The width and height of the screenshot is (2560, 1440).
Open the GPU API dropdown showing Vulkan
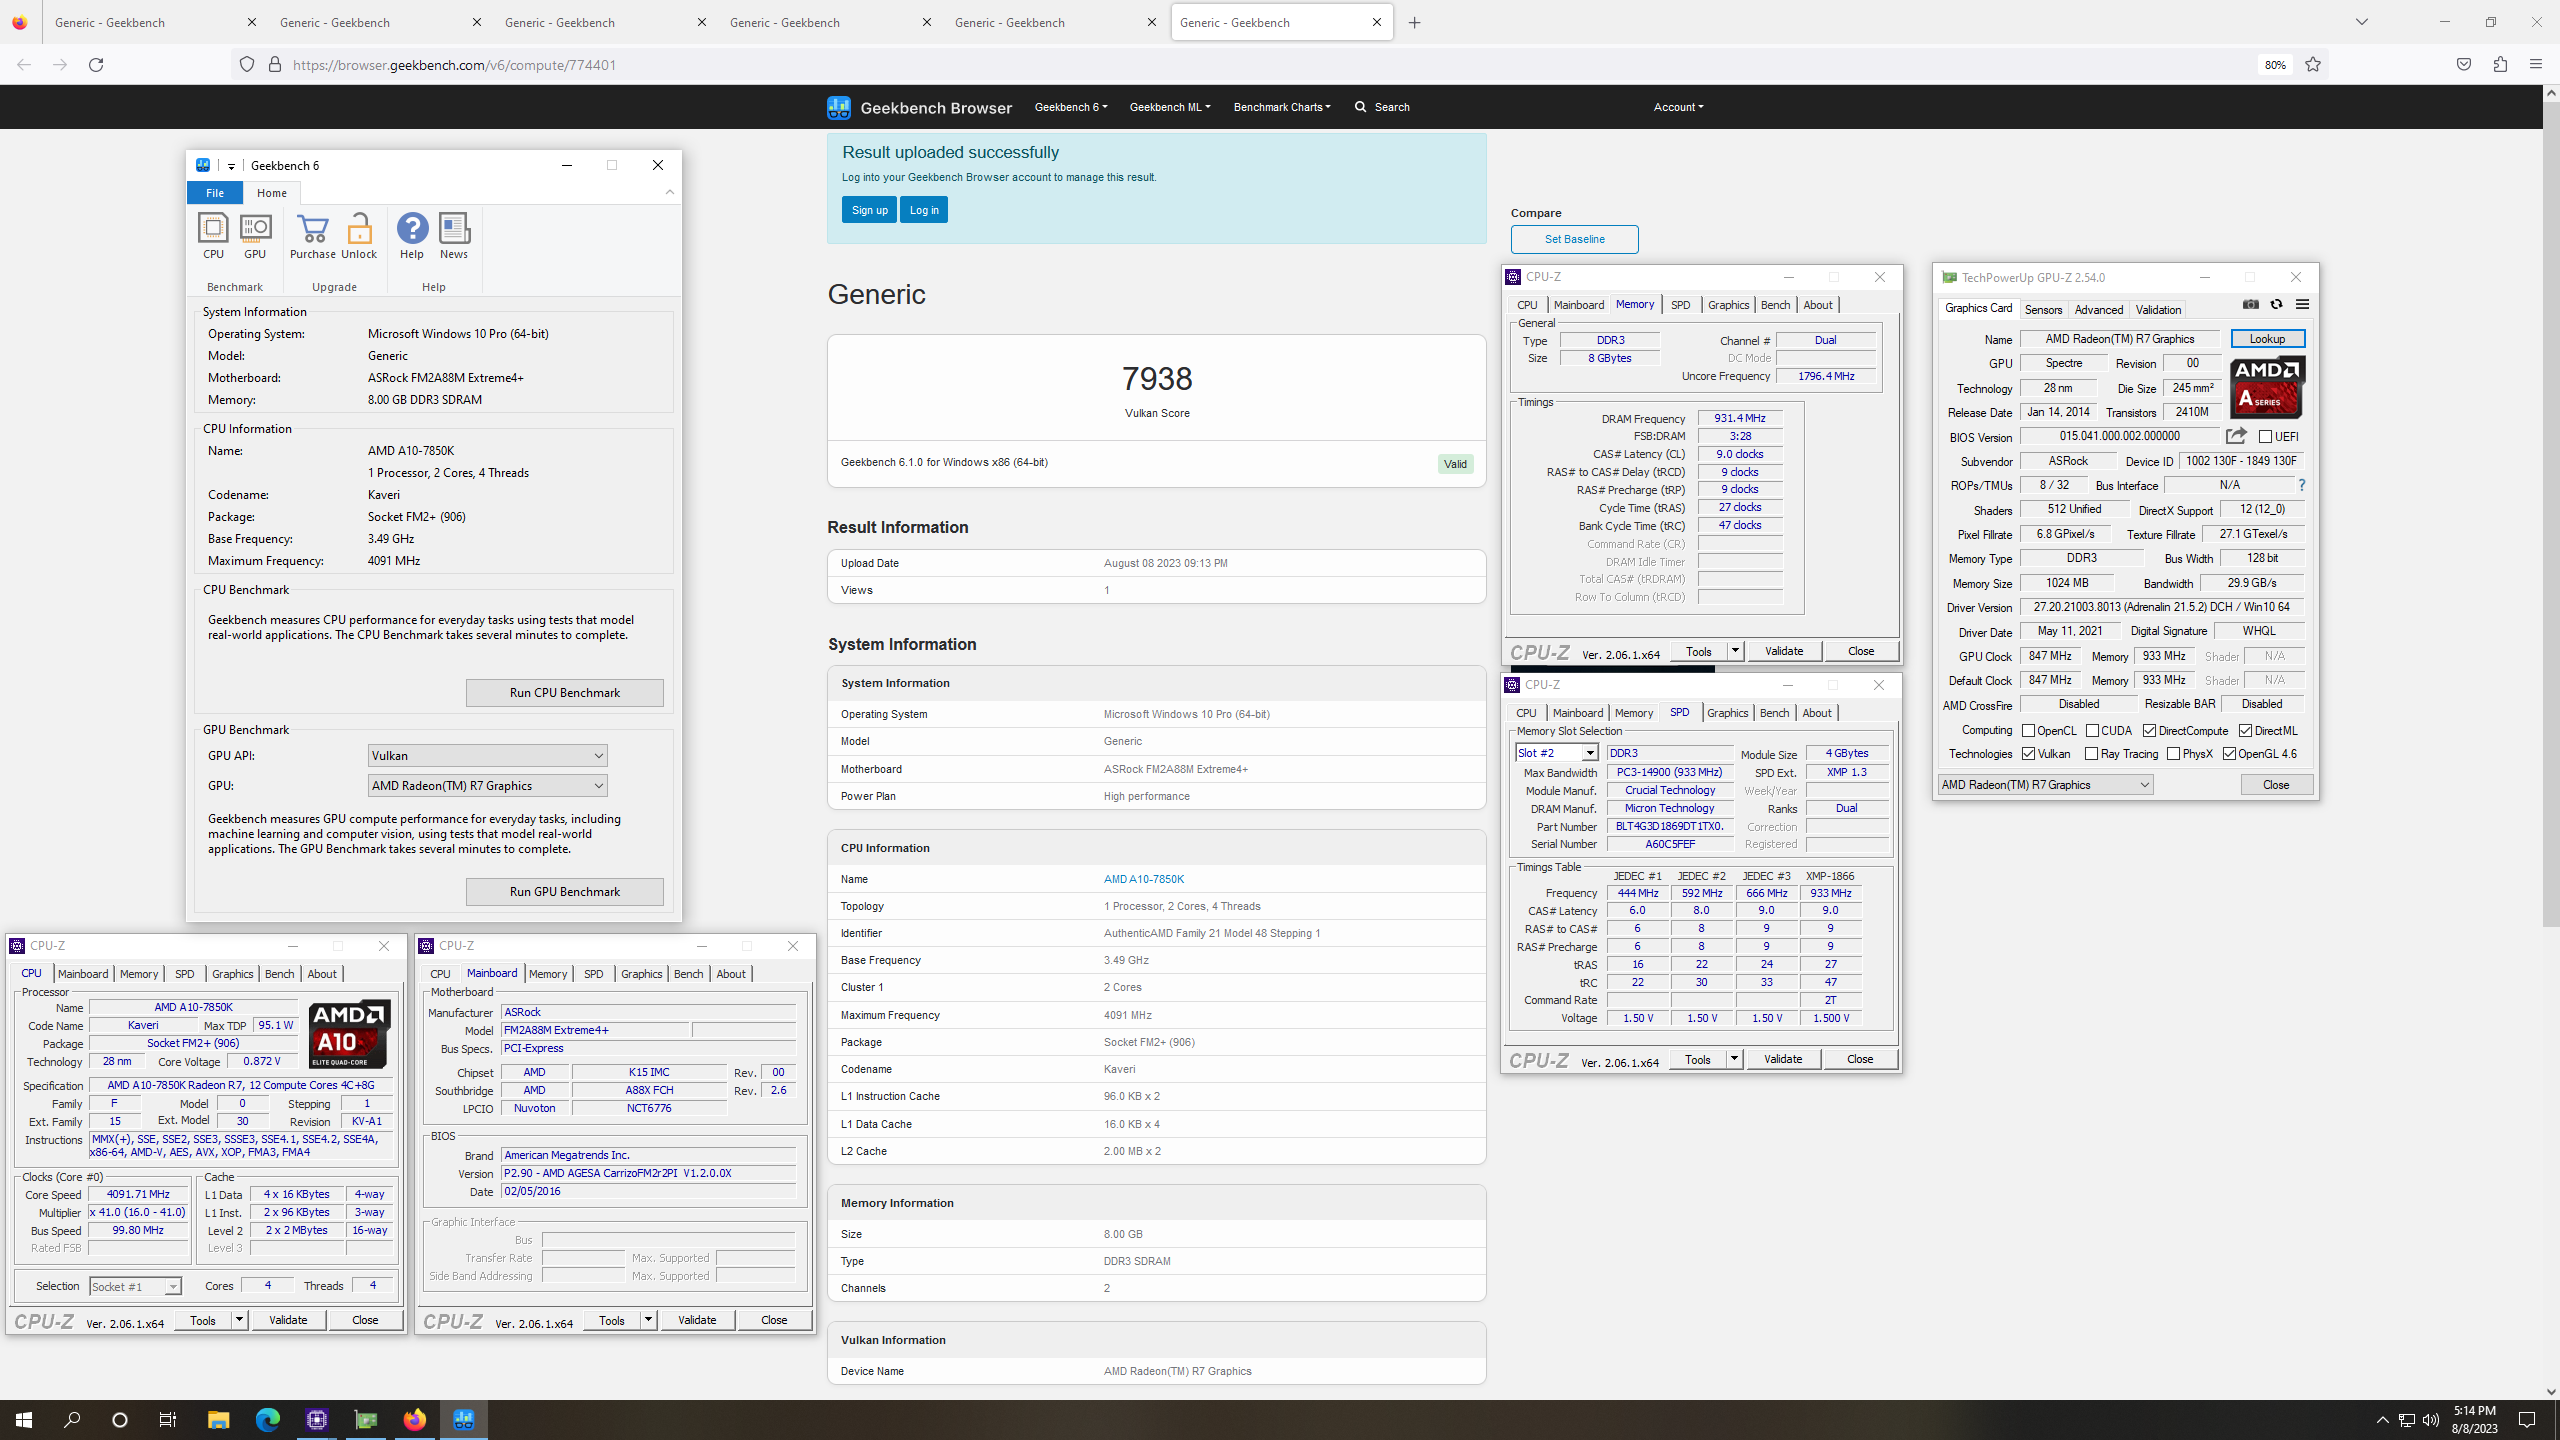488,756
